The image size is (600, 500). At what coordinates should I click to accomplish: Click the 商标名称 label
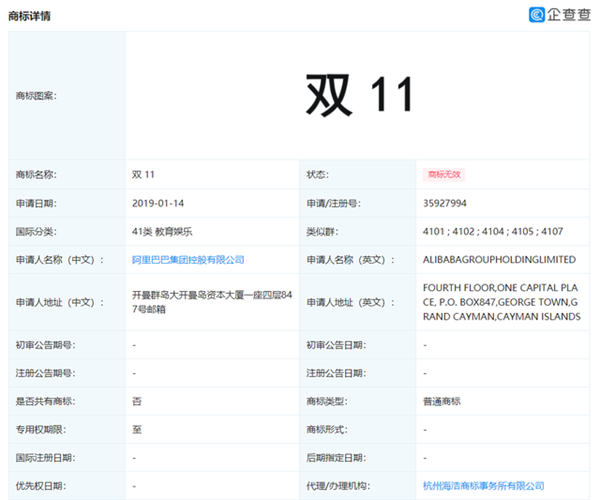point(36,175)
